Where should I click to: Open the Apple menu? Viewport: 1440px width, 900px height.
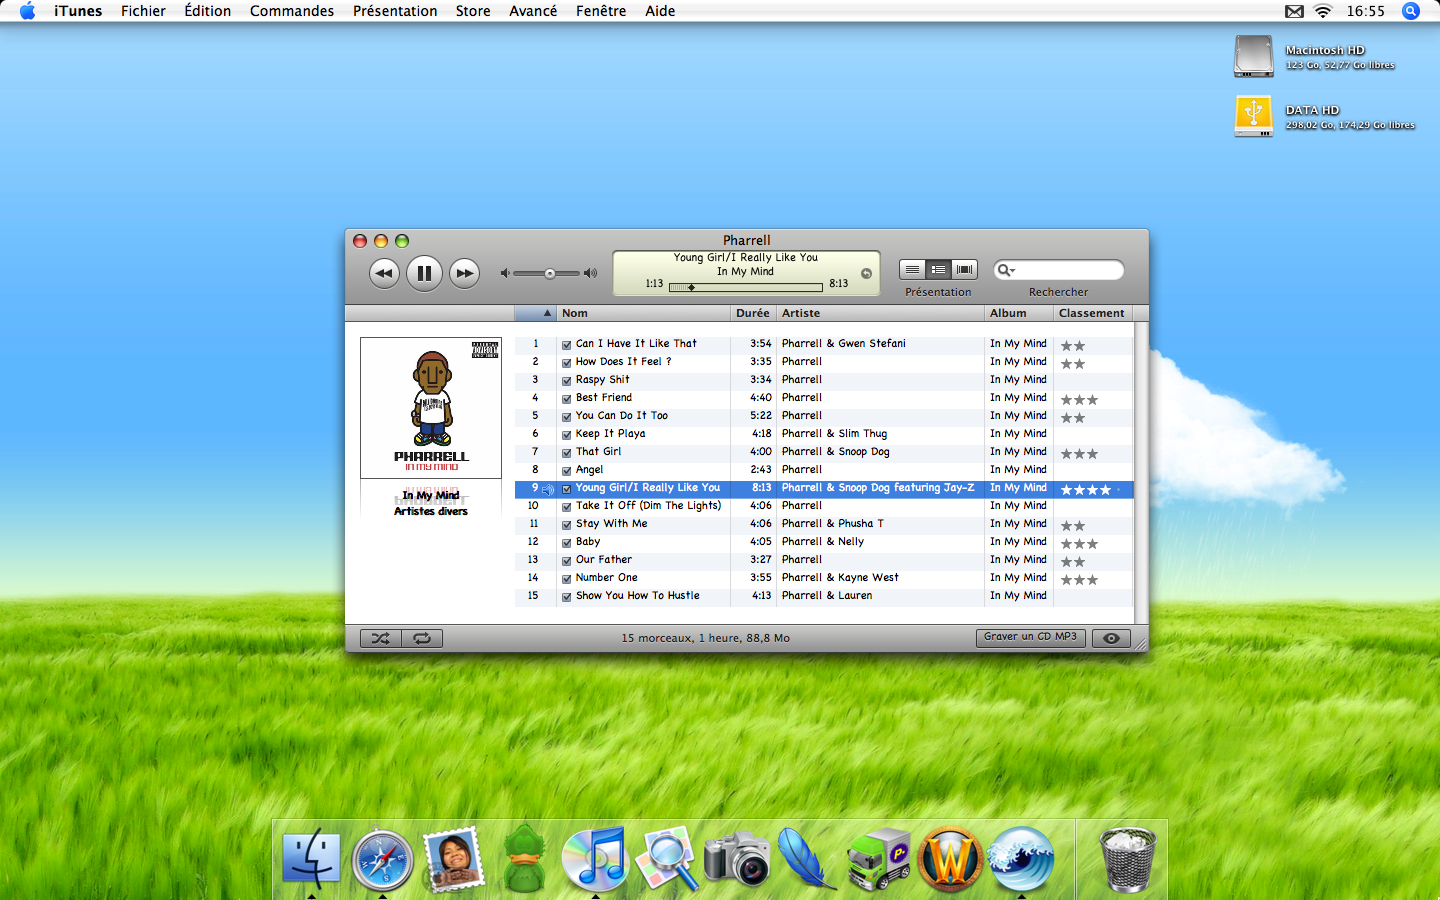point(28,11)
